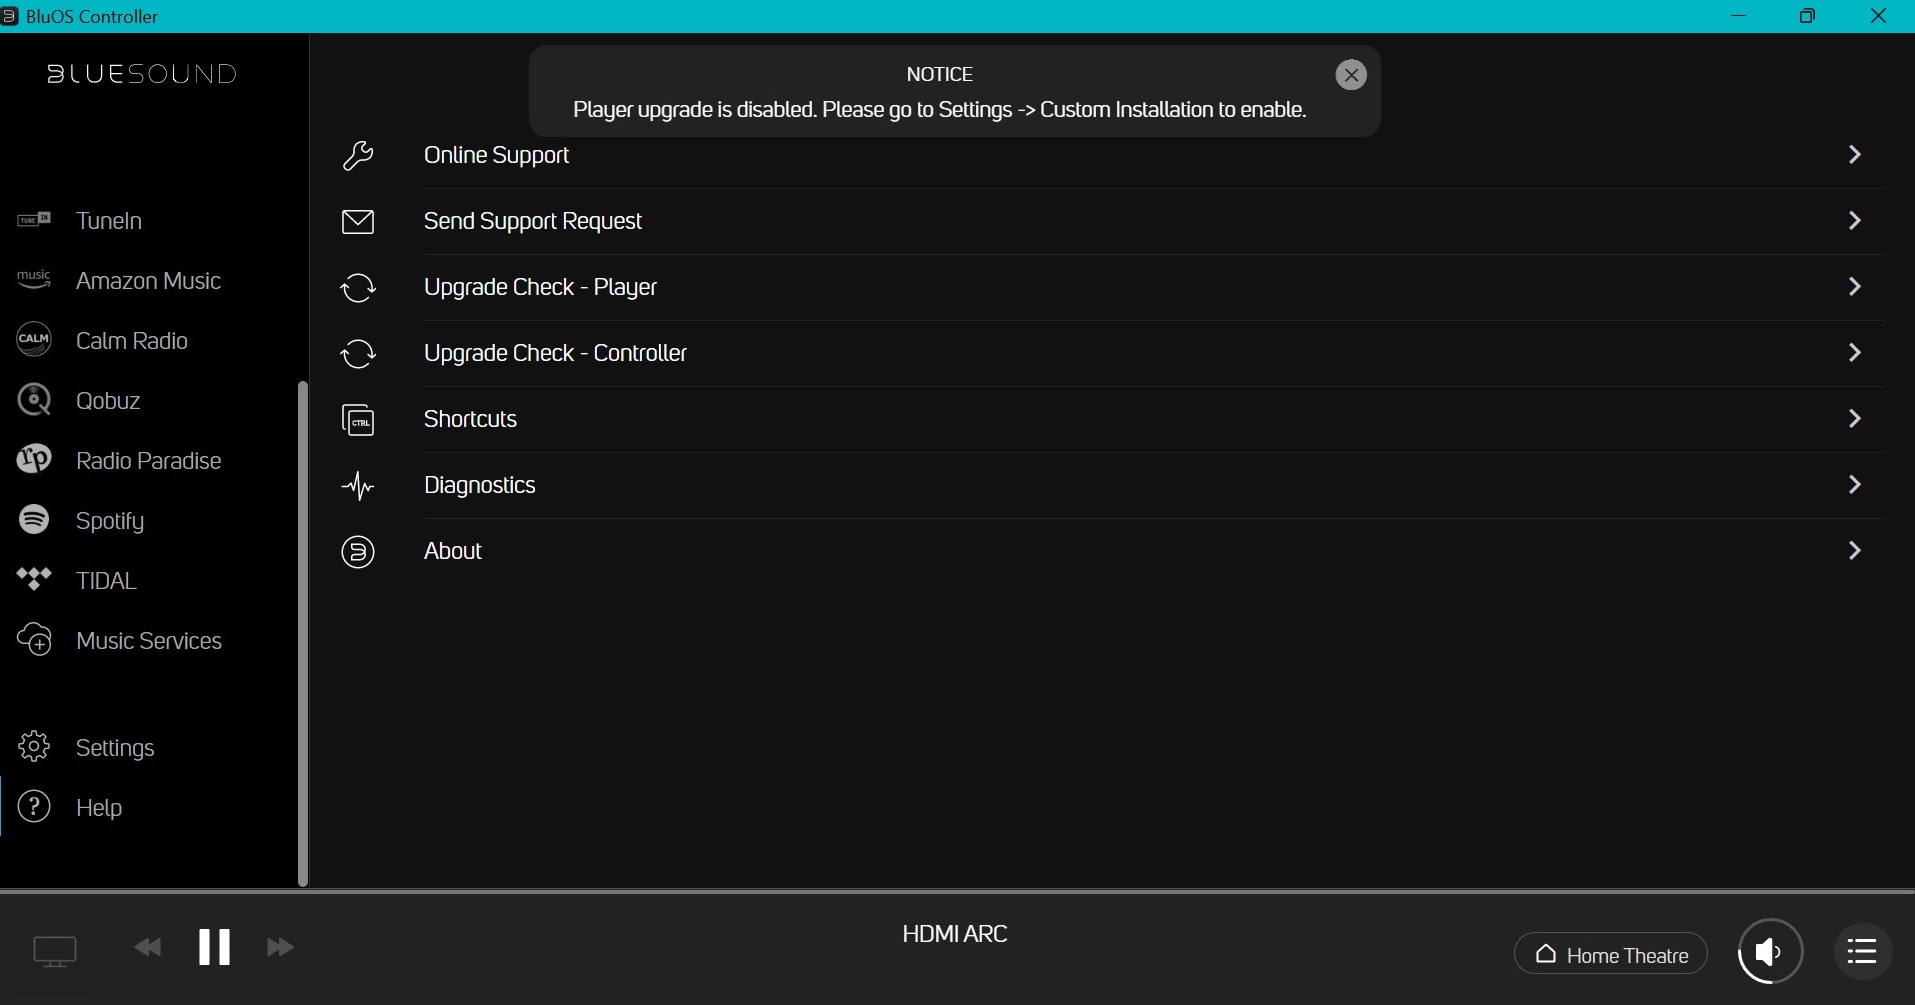Expand the About row chevron

point(1854,551)
